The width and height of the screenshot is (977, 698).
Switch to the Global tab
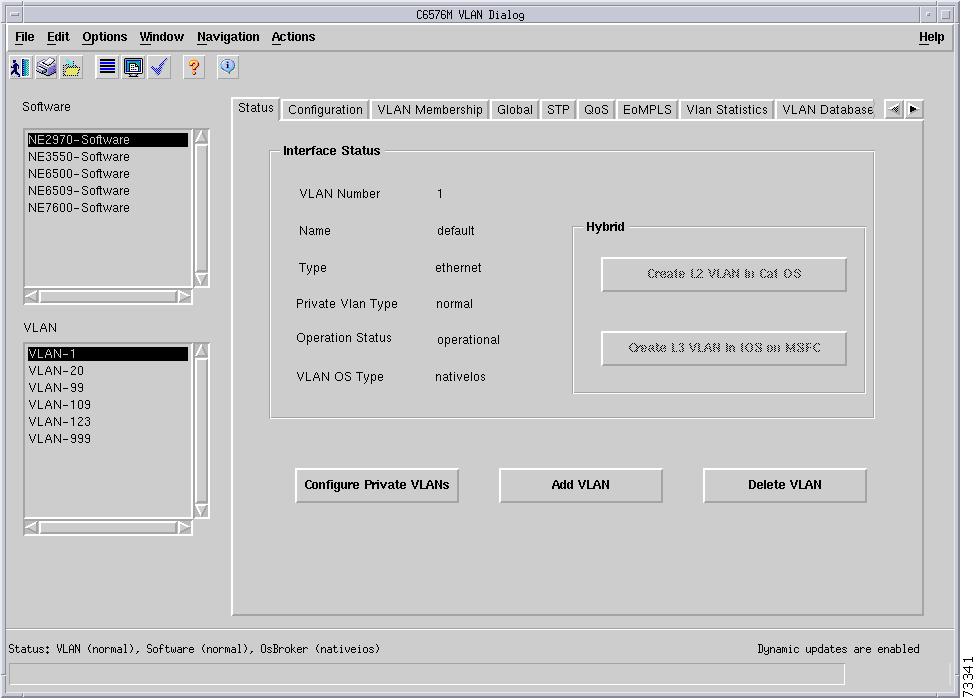click(515, 110)
